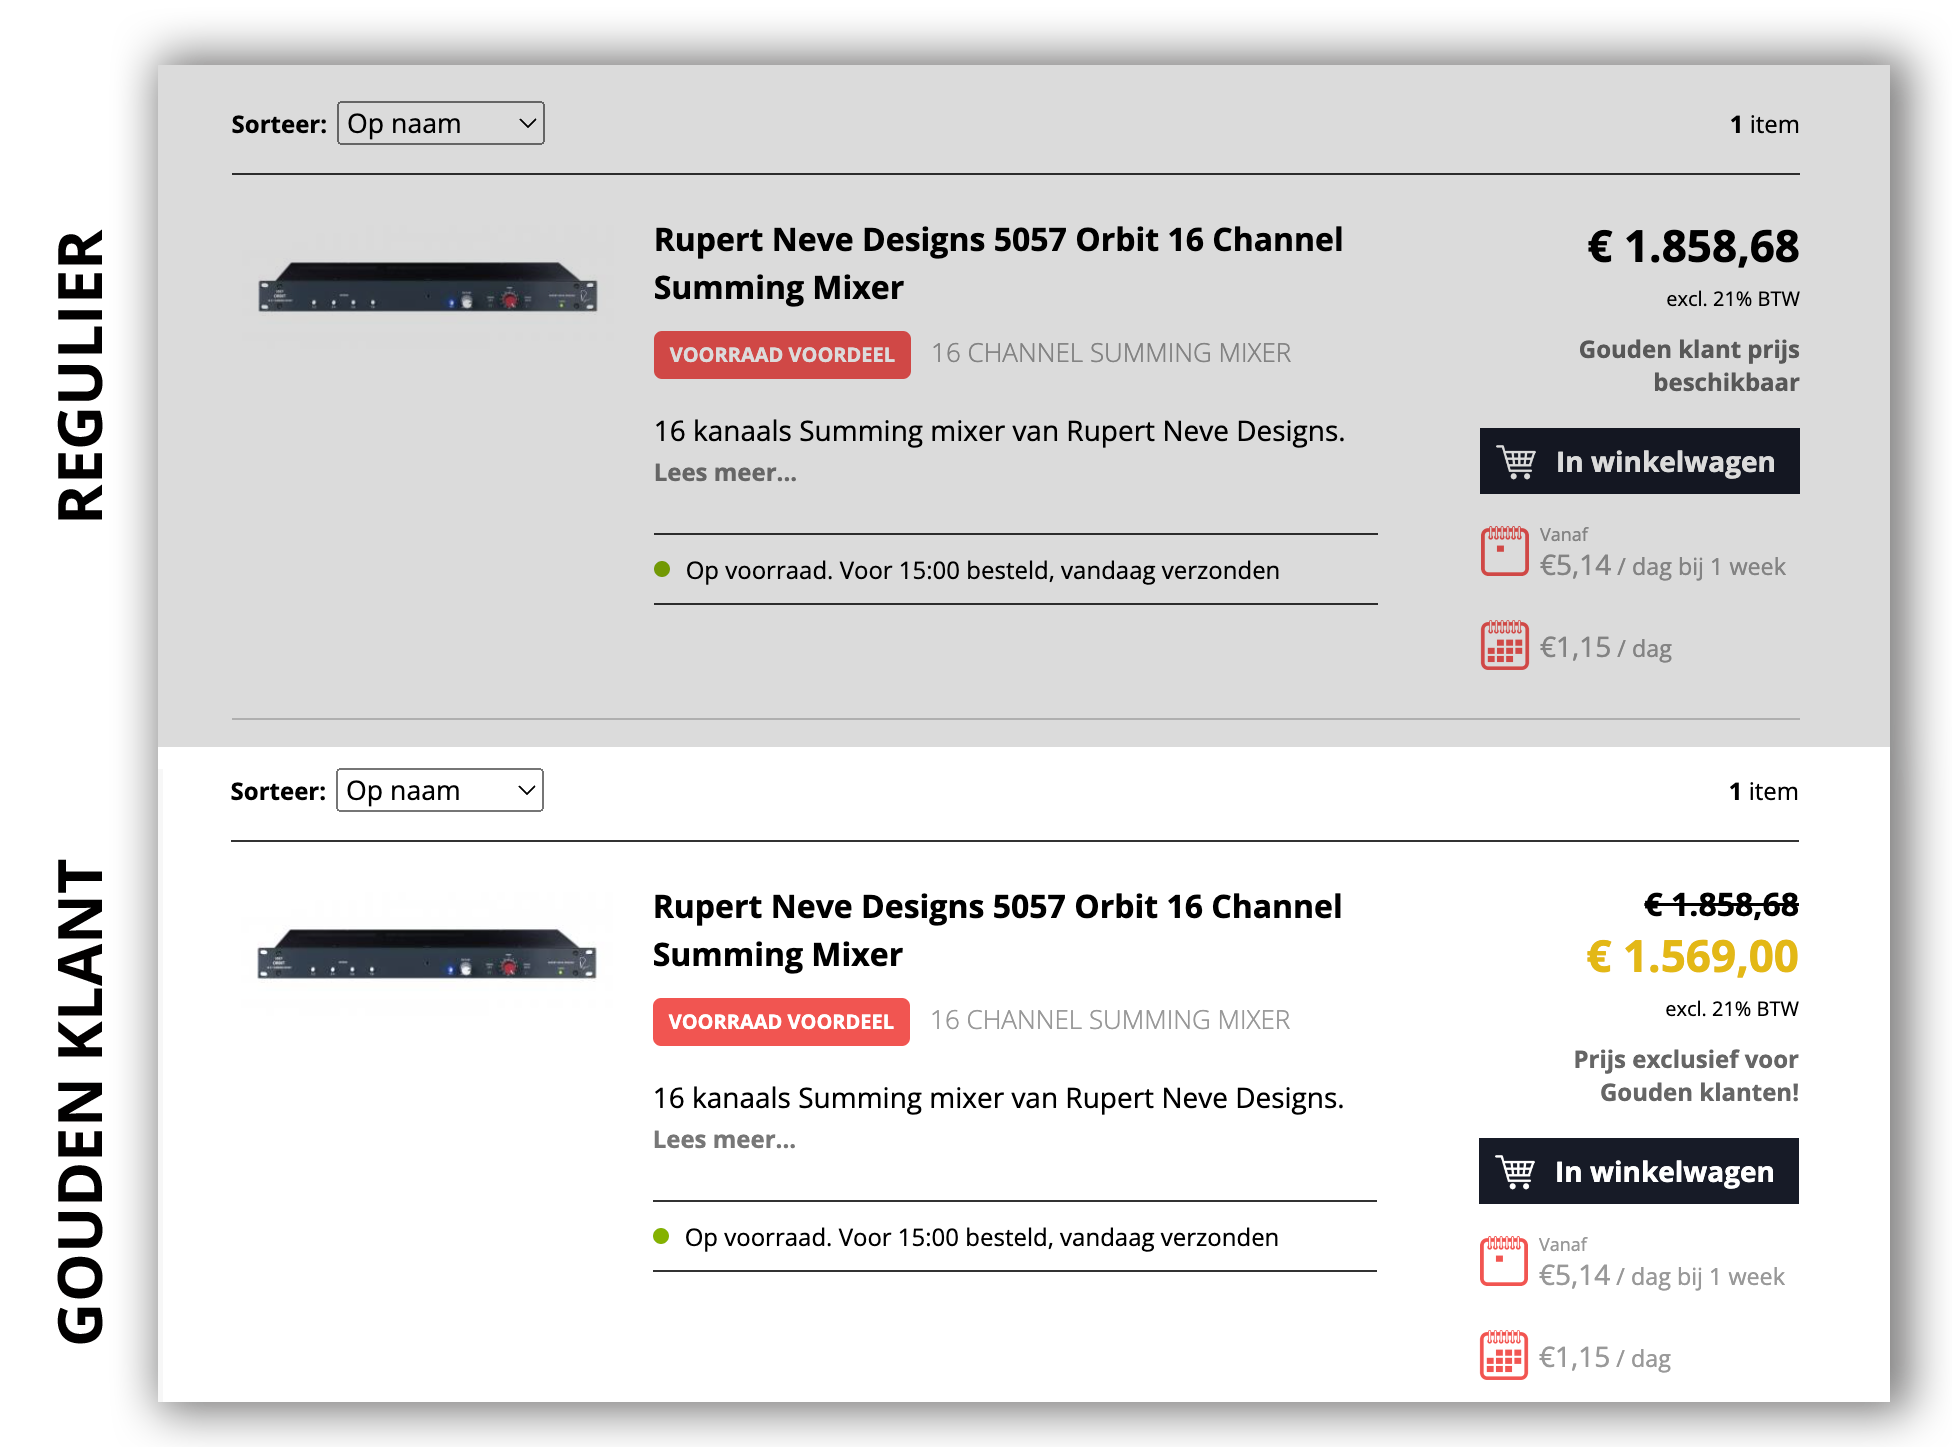Image resolution: width=1952 pixels, height=1447 pixels.
Task: Add the top Orbit mixer to winkelwagen
Action: tap(1639, 462)
